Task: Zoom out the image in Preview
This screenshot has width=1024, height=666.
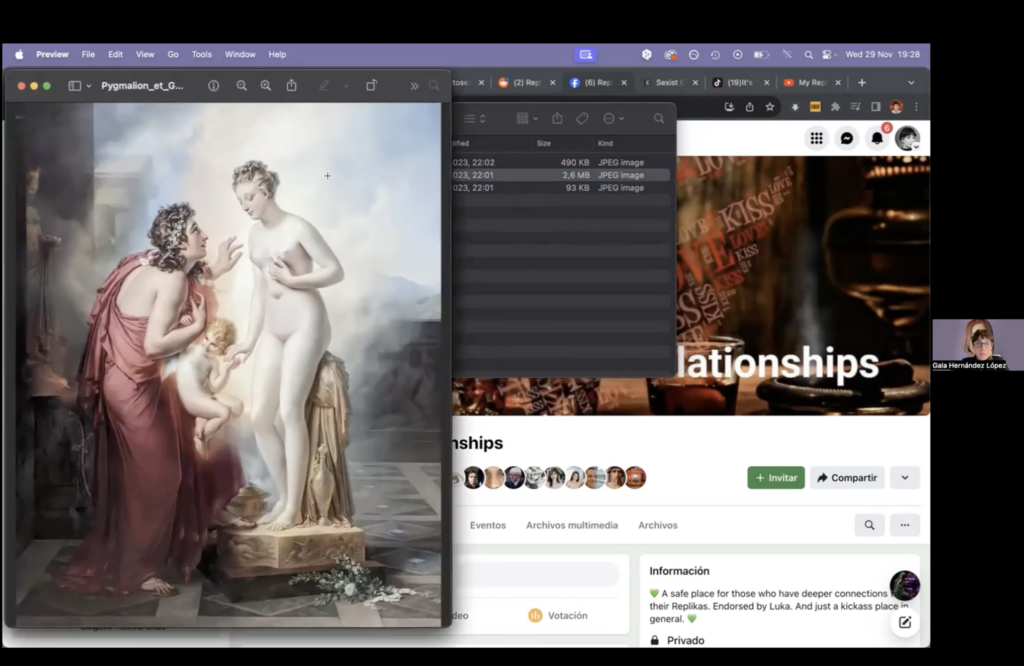Action: [x=242, y=86]
